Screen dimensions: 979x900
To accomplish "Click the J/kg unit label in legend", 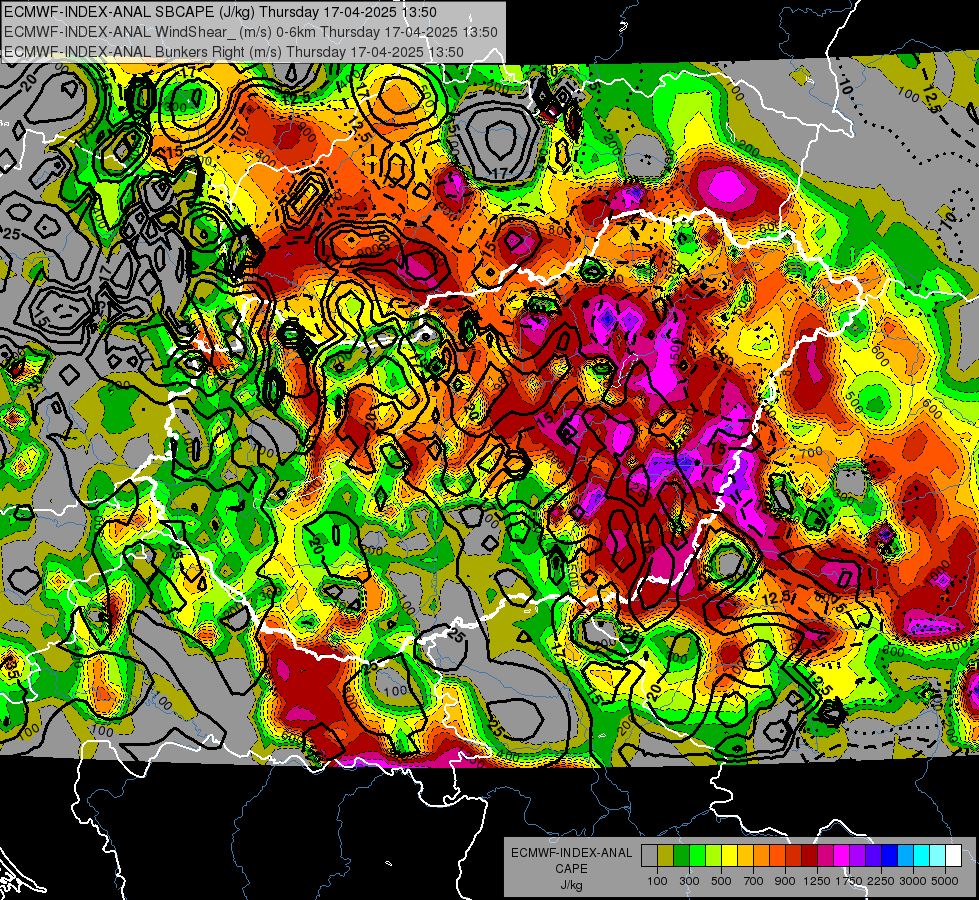I will (571, 885).
